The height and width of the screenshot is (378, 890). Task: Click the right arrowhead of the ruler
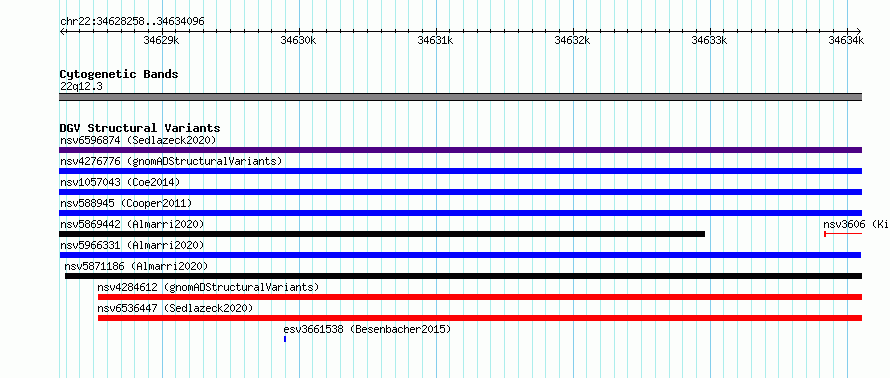pos(859,31)
